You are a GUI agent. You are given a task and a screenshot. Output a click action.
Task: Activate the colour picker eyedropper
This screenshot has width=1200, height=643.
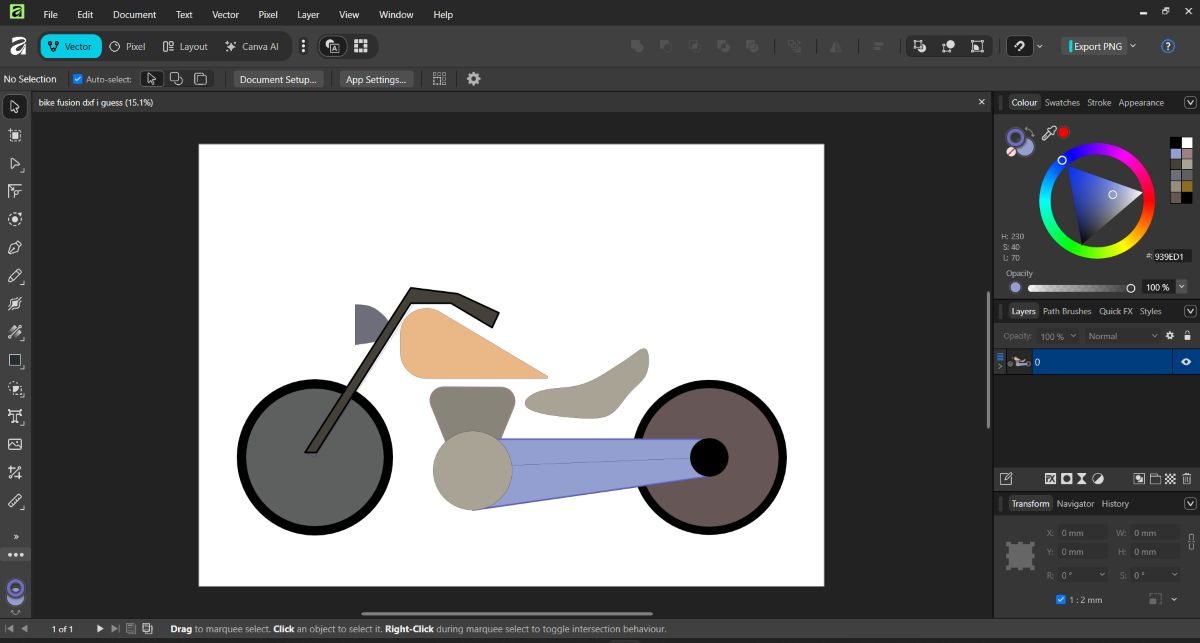pyautogui.click(x=1049, y=133)
